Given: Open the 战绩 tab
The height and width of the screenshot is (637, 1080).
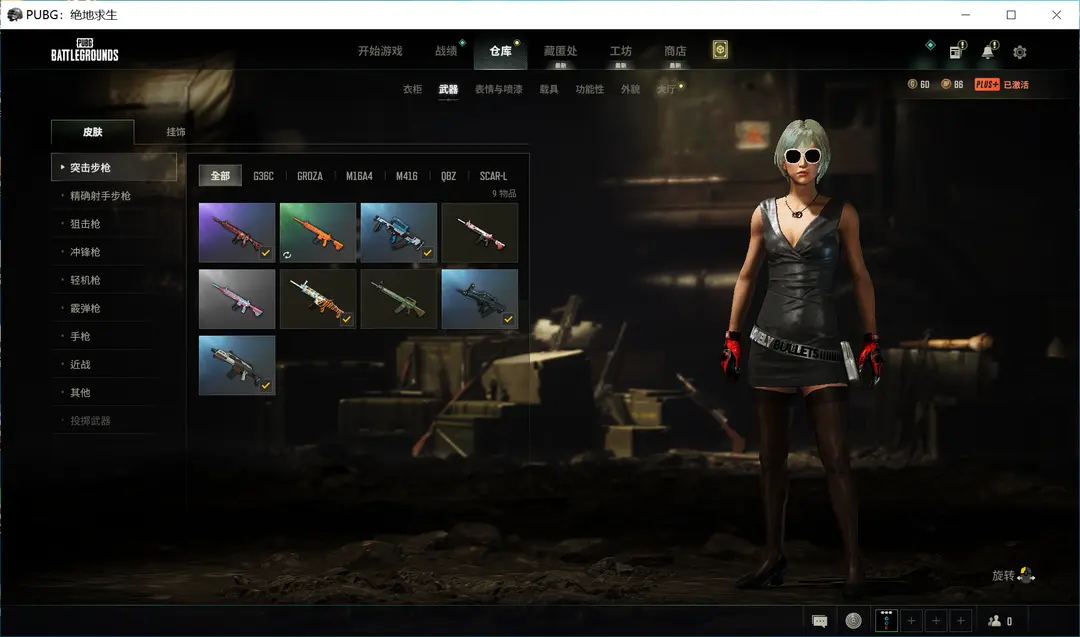Looking at the screenshot, I should [x=446, y=50].
